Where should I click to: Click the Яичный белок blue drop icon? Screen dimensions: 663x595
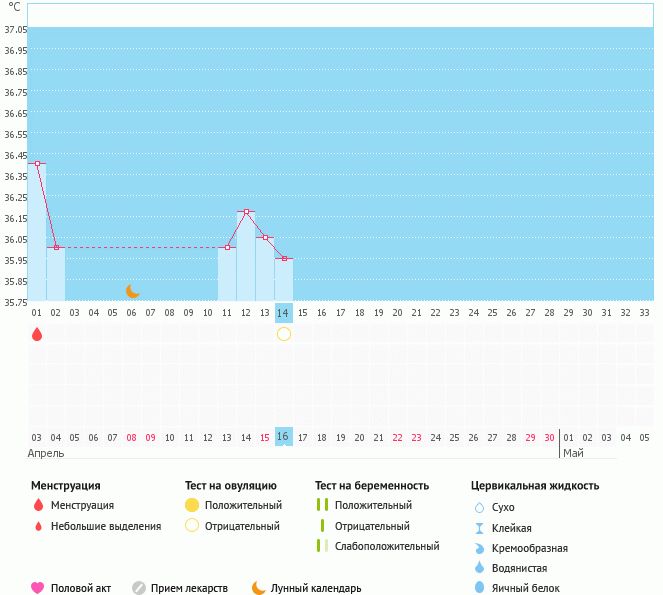click(x=479, y=588)
